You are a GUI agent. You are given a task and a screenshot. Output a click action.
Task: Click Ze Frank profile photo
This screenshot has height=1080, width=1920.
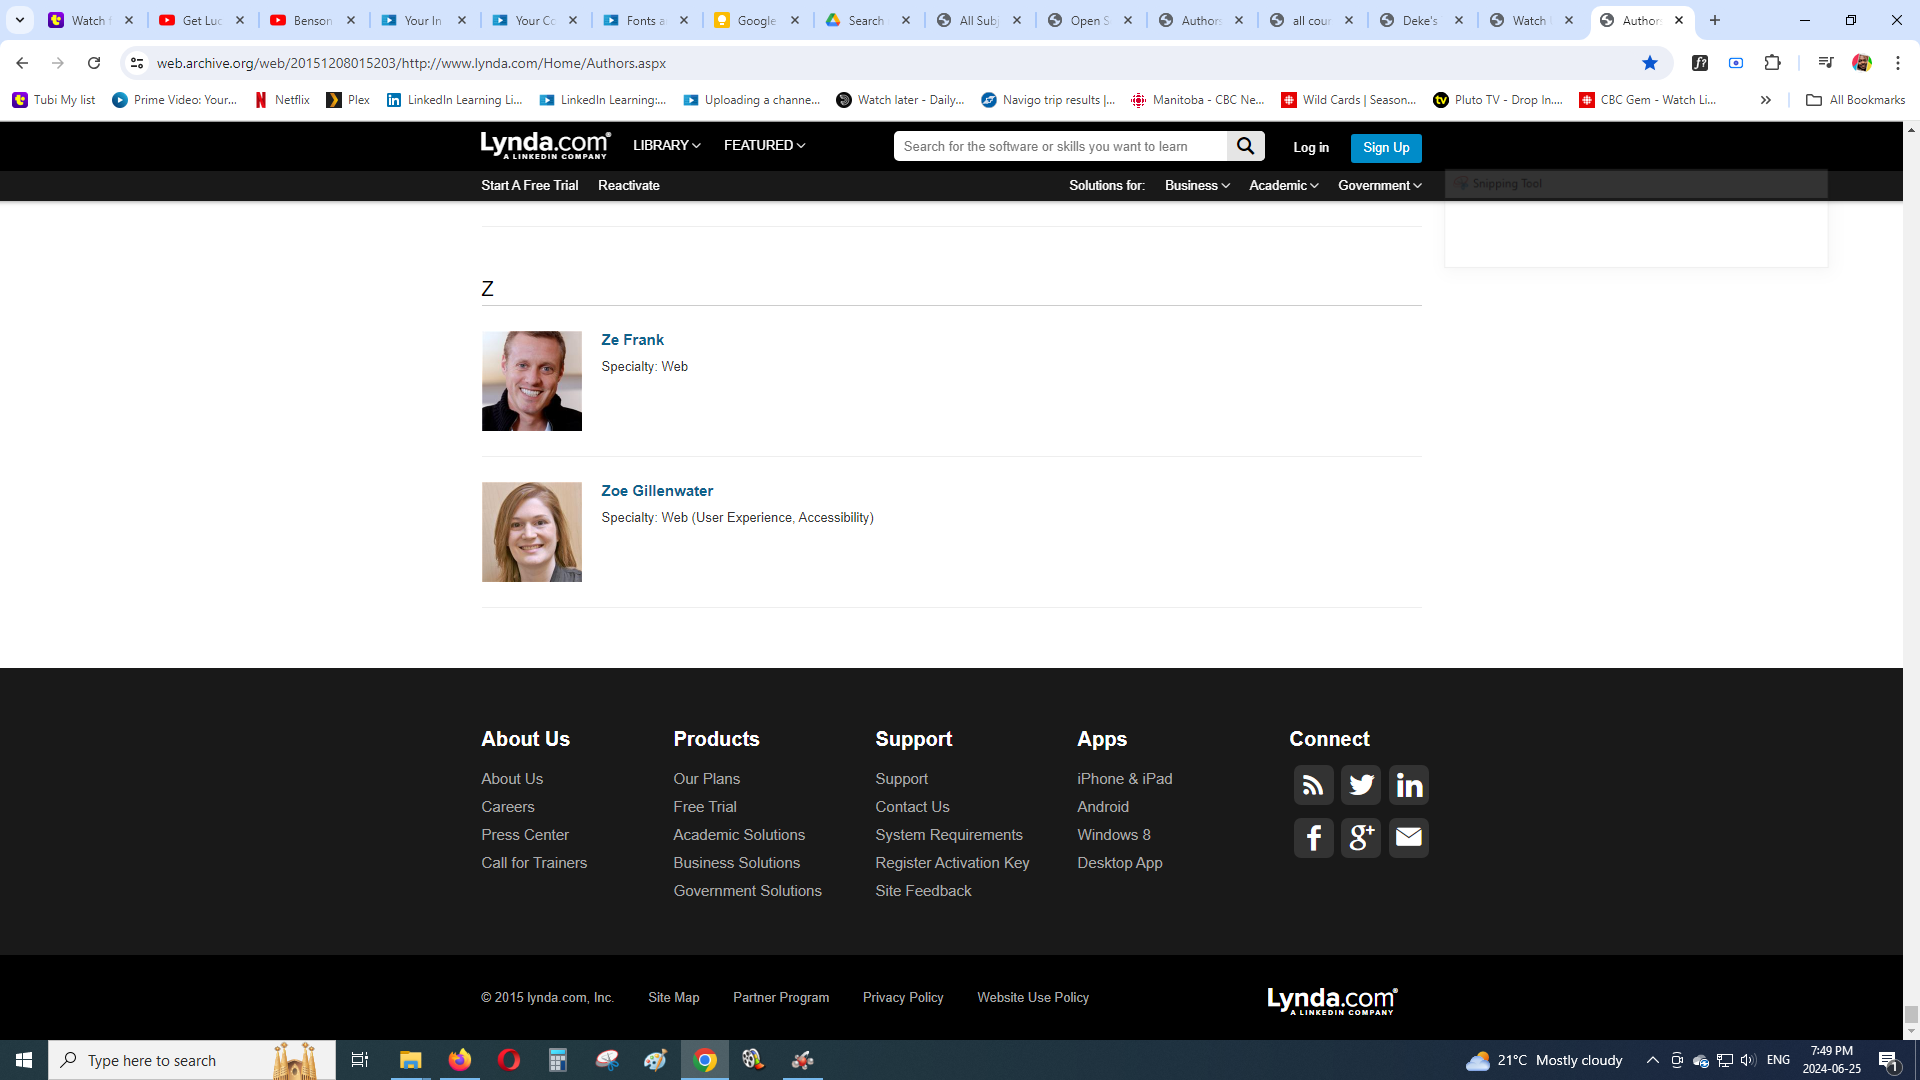tap(531, 381)
